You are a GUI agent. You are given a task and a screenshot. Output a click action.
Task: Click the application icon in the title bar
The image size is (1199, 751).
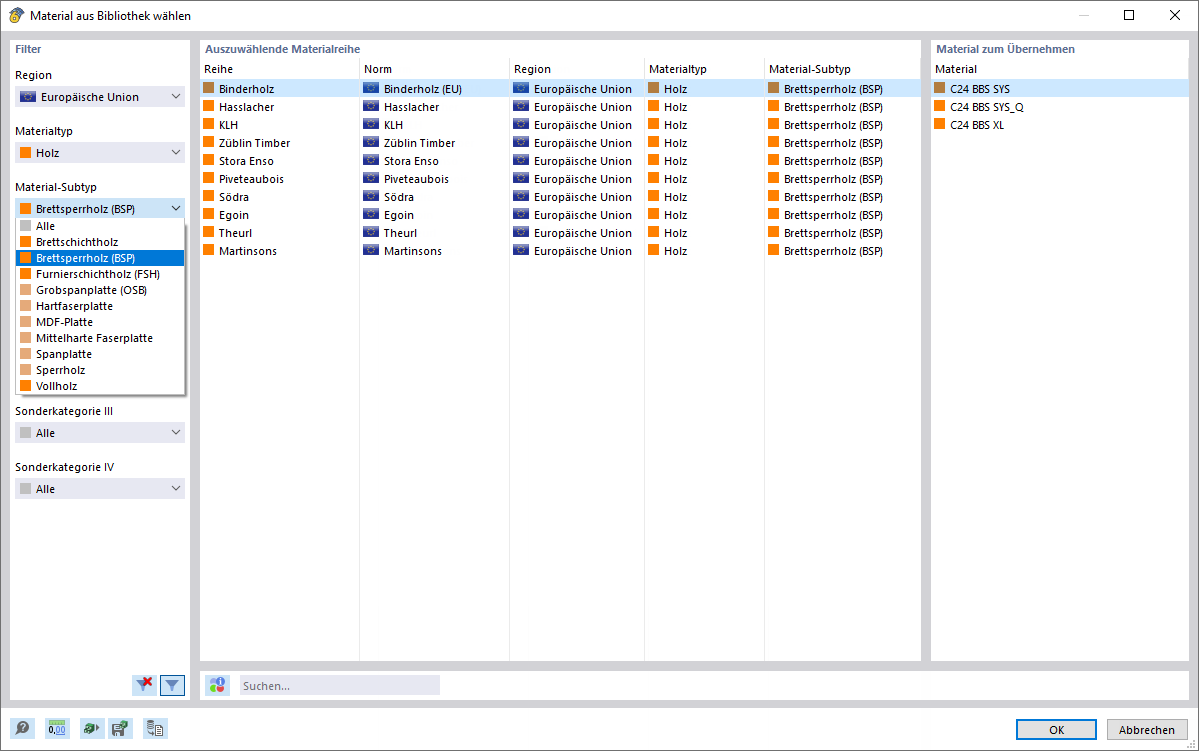tap(16, 15)
